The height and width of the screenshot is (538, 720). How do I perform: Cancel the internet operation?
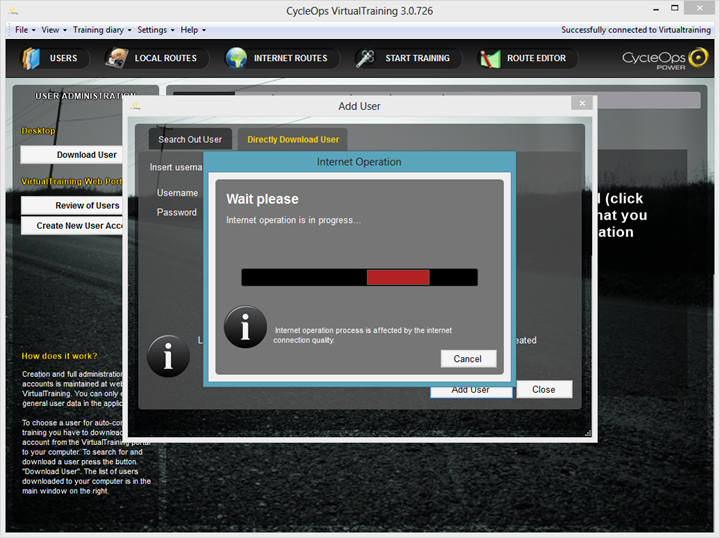468,359
